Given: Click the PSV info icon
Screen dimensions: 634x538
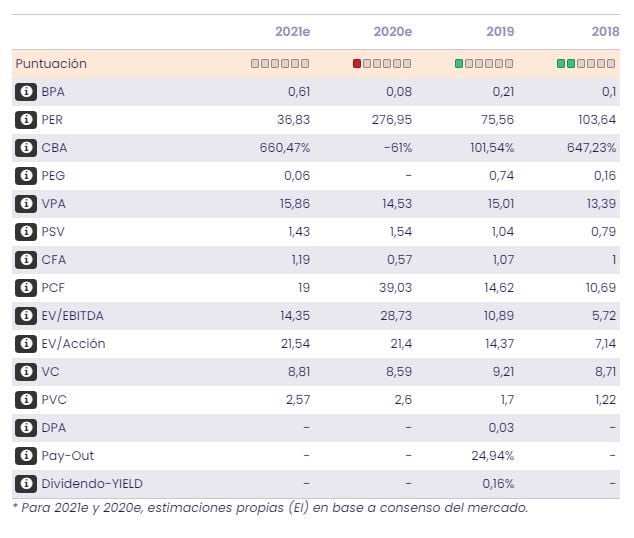Looking at the screenshot, I should click(x=25, y=232).
